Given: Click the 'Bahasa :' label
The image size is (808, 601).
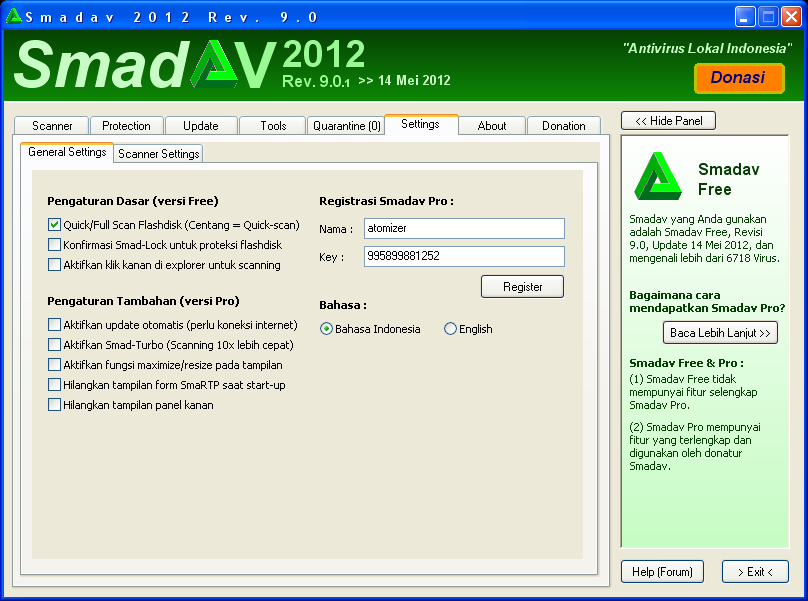Looking at the screenshot, I should tap(343, 305).
